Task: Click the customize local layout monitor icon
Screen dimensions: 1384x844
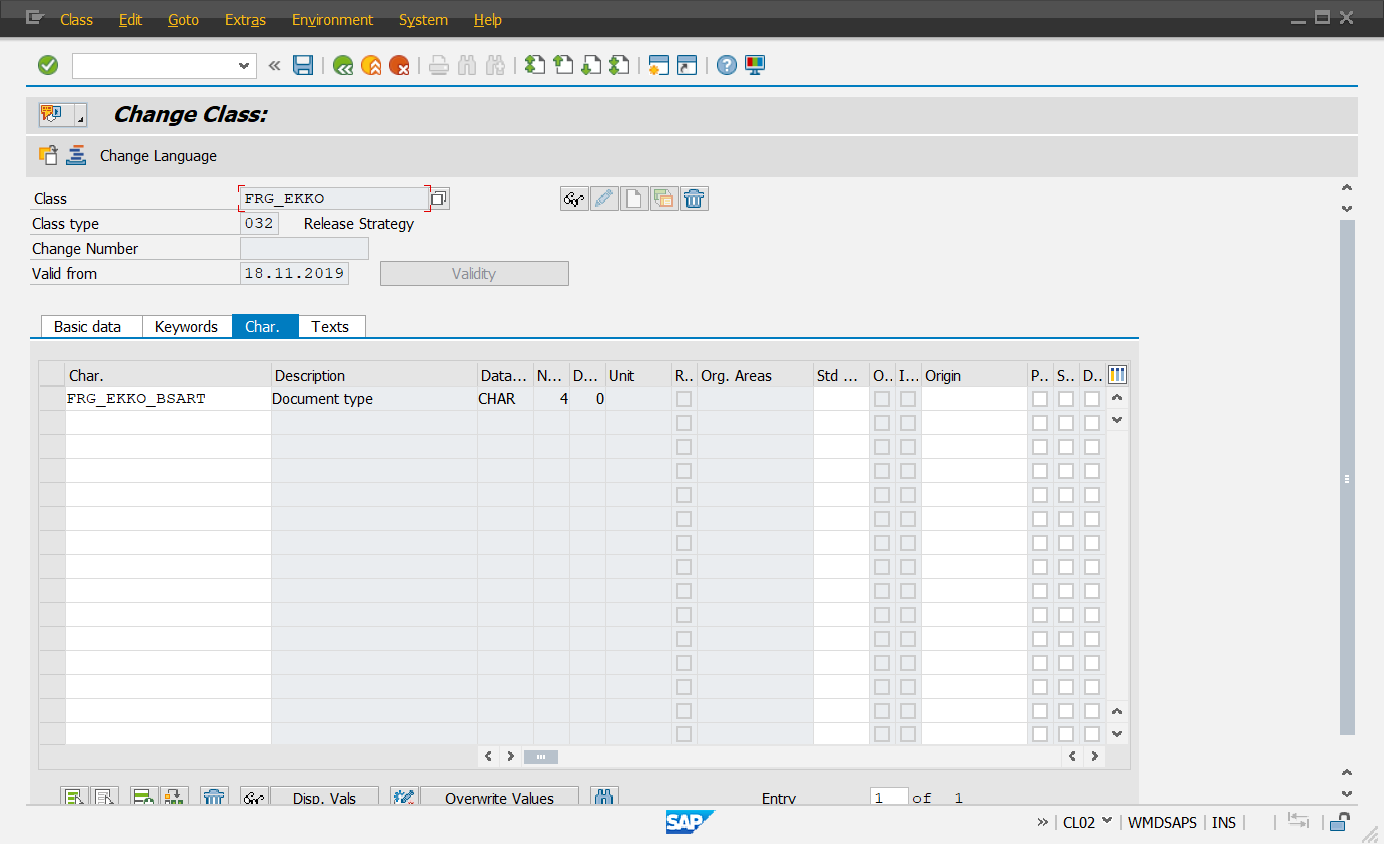Action: tap(755, 65)
